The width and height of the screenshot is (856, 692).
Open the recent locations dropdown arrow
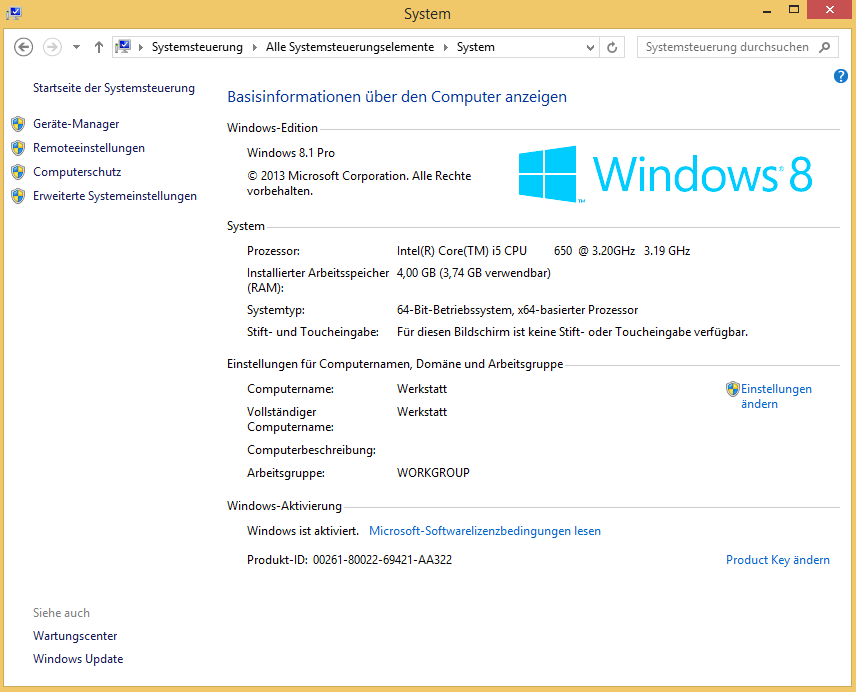(x=76, y=47)
